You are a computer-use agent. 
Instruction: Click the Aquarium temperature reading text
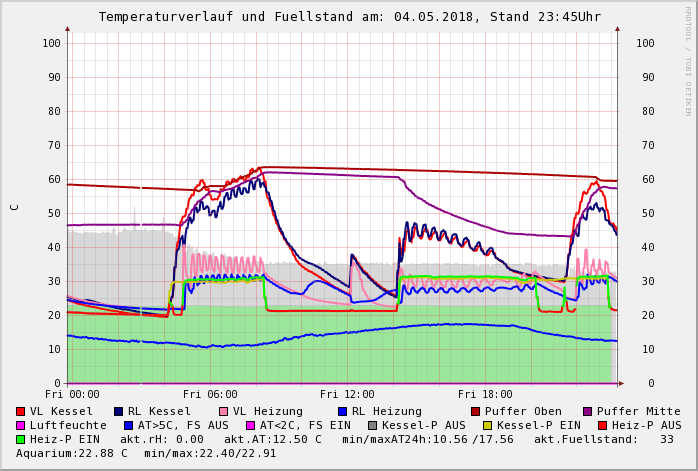[x=72, y=453]
